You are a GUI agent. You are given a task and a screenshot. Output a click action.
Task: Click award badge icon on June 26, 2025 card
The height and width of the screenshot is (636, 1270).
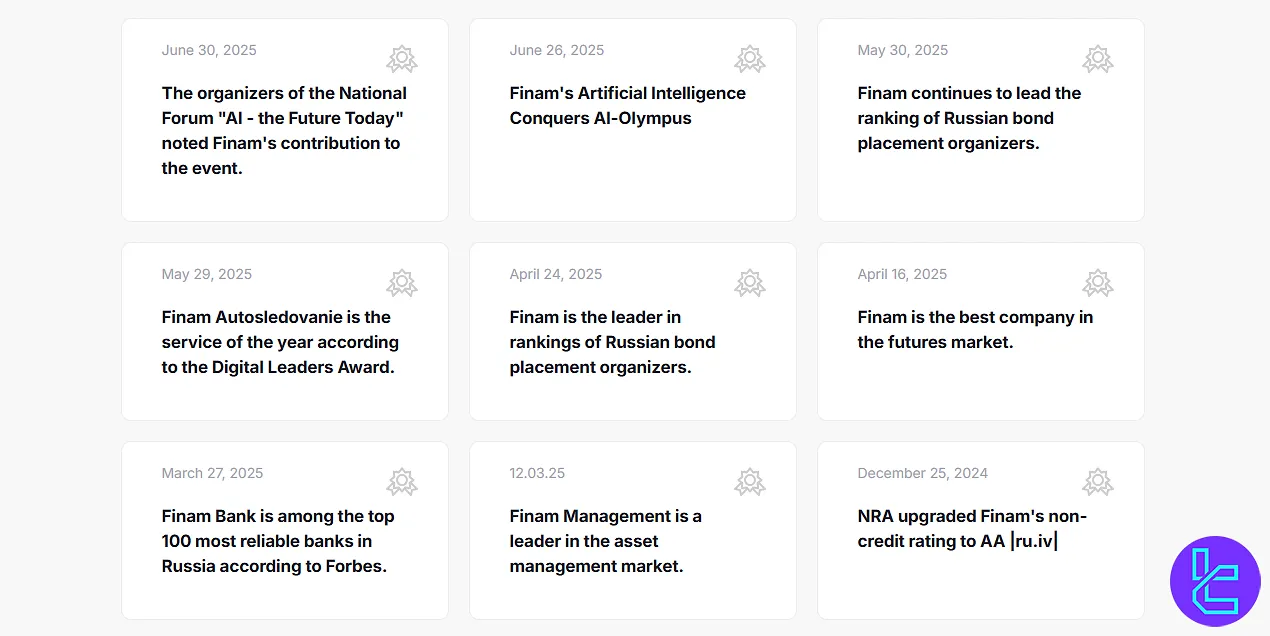click(750, 59)
